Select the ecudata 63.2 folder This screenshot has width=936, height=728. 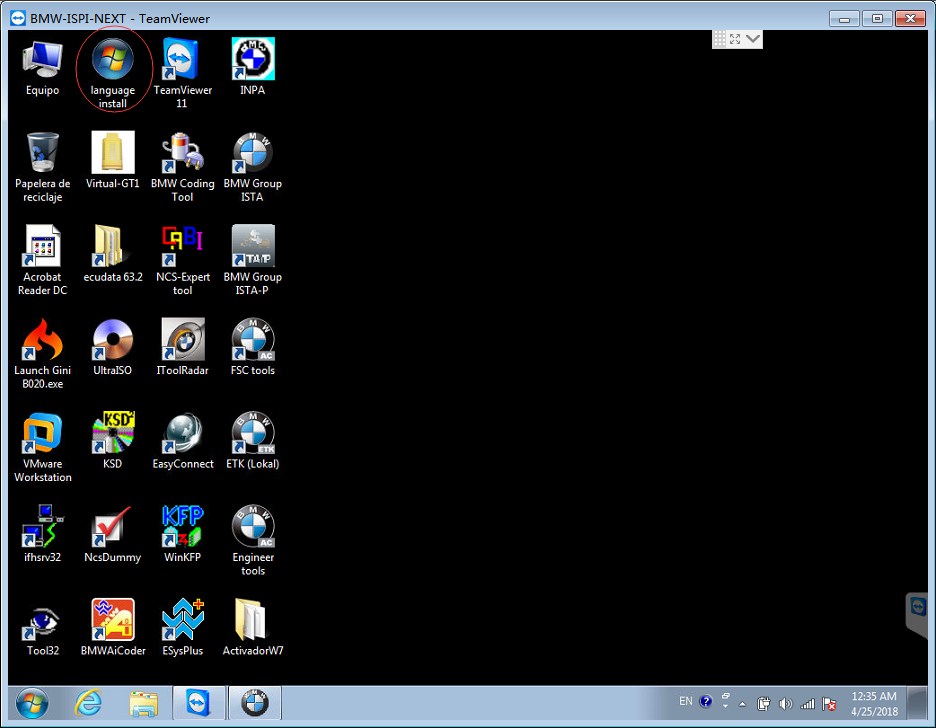(x=113, y=254)
